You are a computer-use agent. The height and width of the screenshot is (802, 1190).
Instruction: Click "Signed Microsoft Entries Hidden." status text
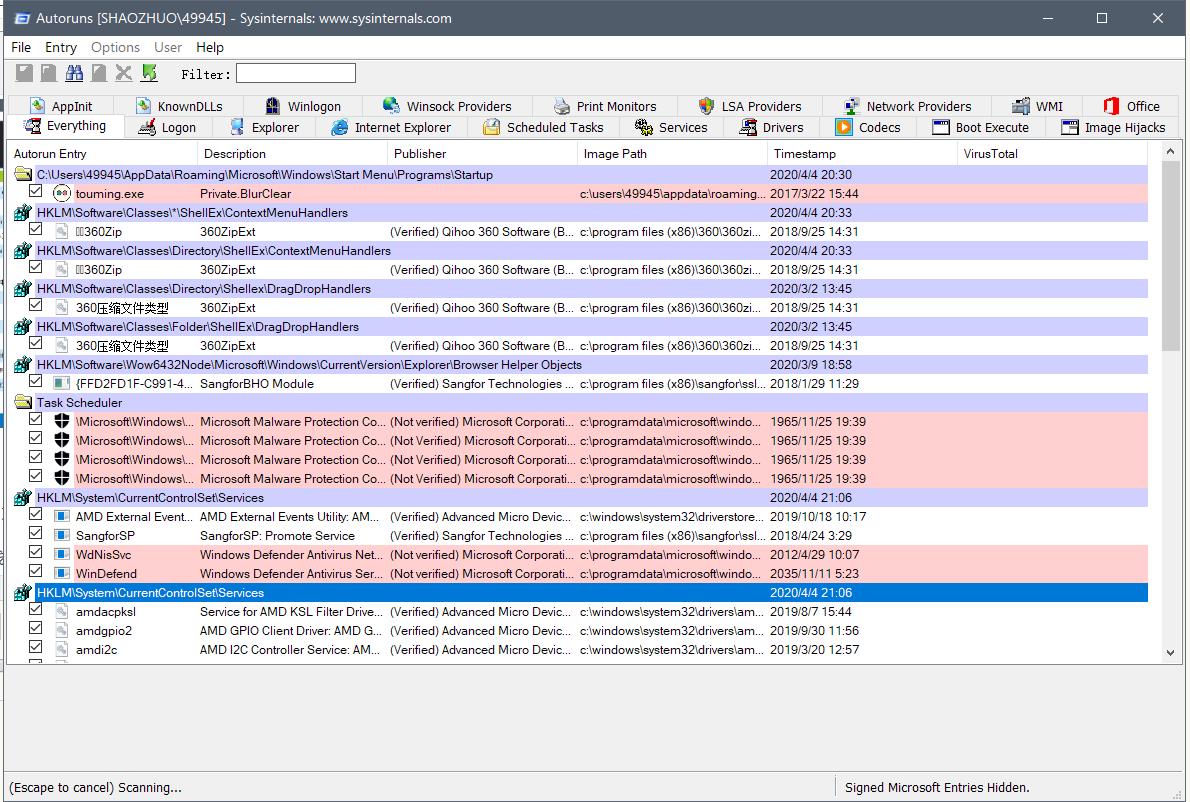(937, 788)
